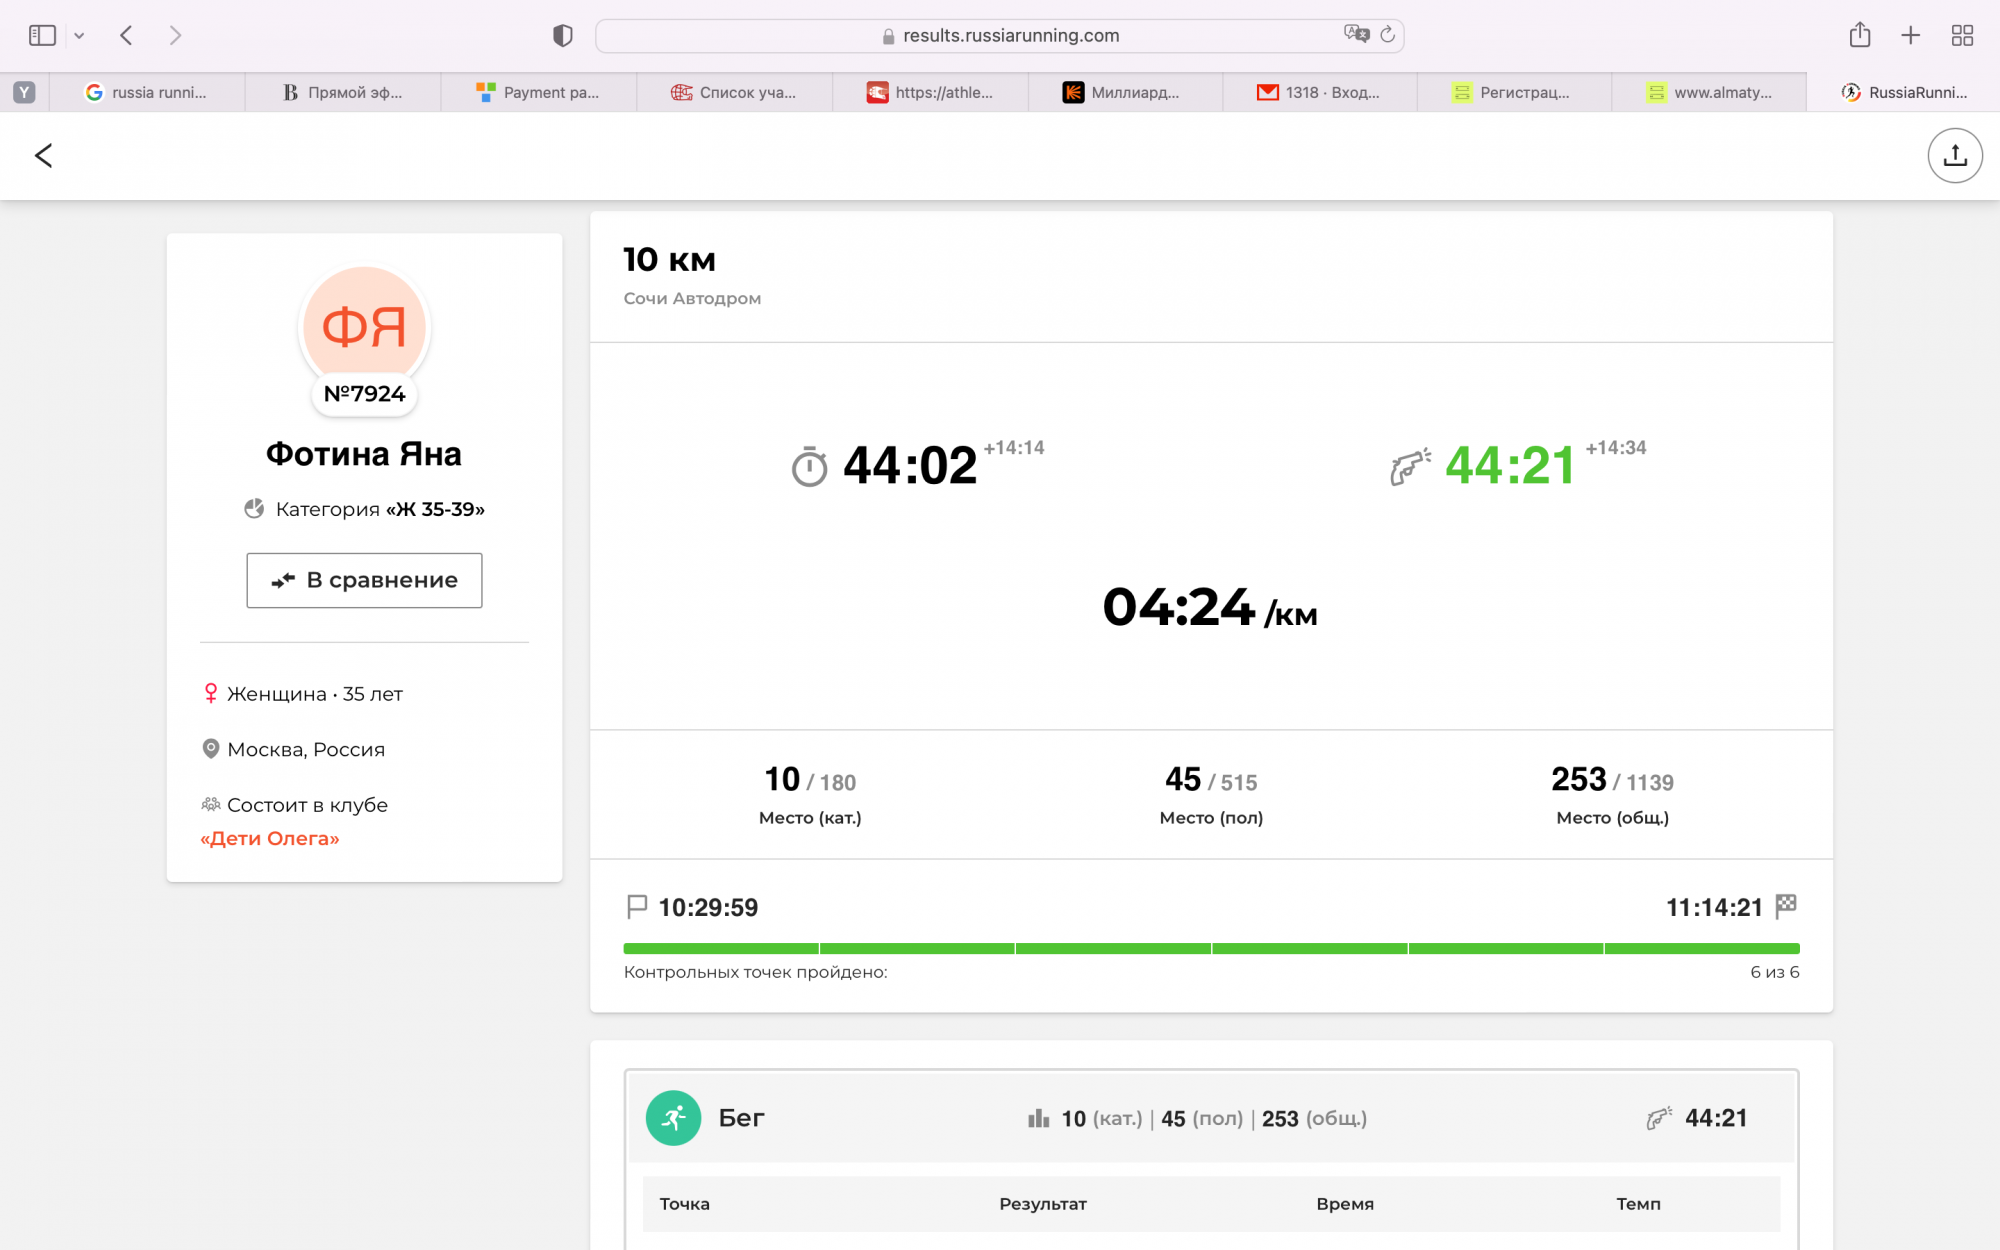
Task: Toggle Safari sidebar panel
Action: click(x=42, y=36)
